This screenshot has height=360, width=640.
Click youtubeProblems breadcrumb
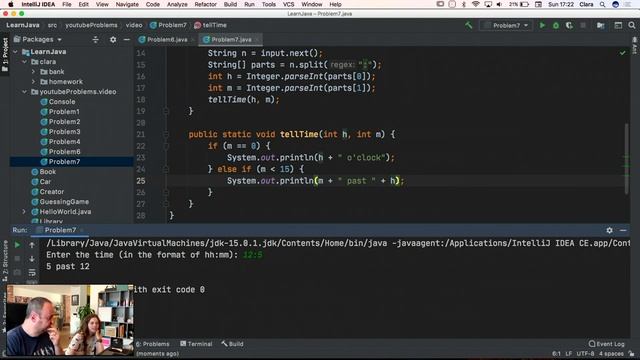pyautogui.click(x=91, y=25)
